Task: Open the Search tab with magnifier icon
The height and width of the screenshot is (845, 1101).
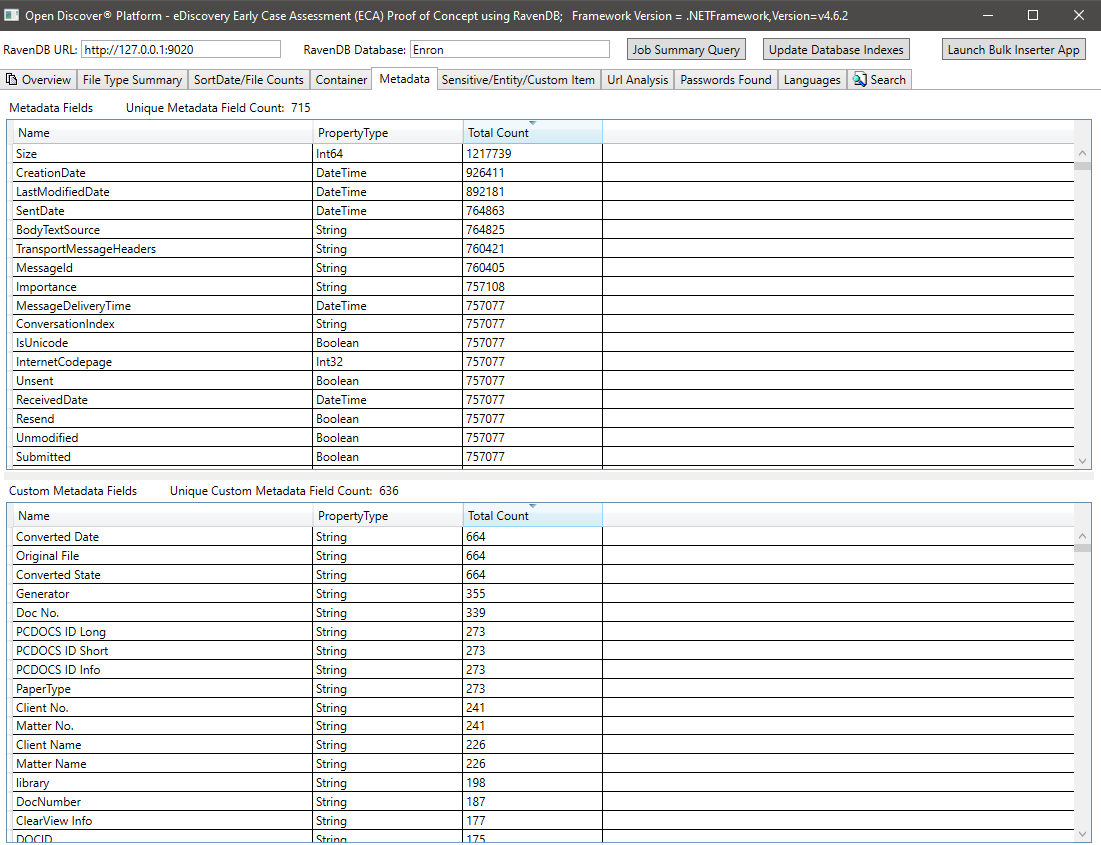Action: pos(879,80)
